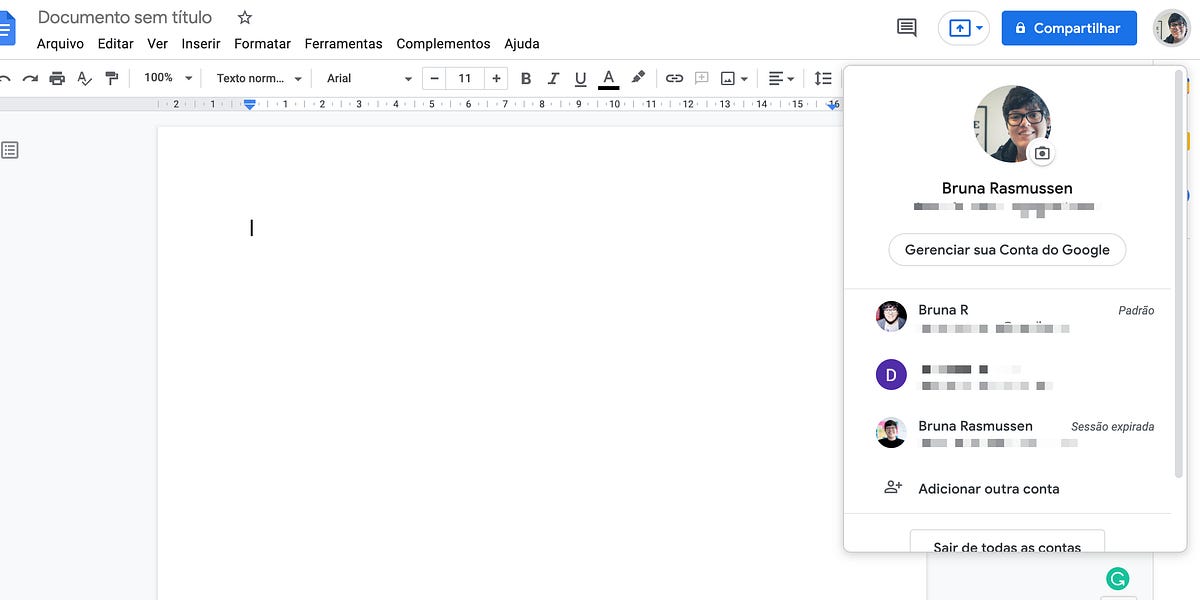Image resolution: width=1200 pixels, height=600 pixels.
Task: Select Gerenciar sua Conta do Google
Action: (x=1006, y=249)
